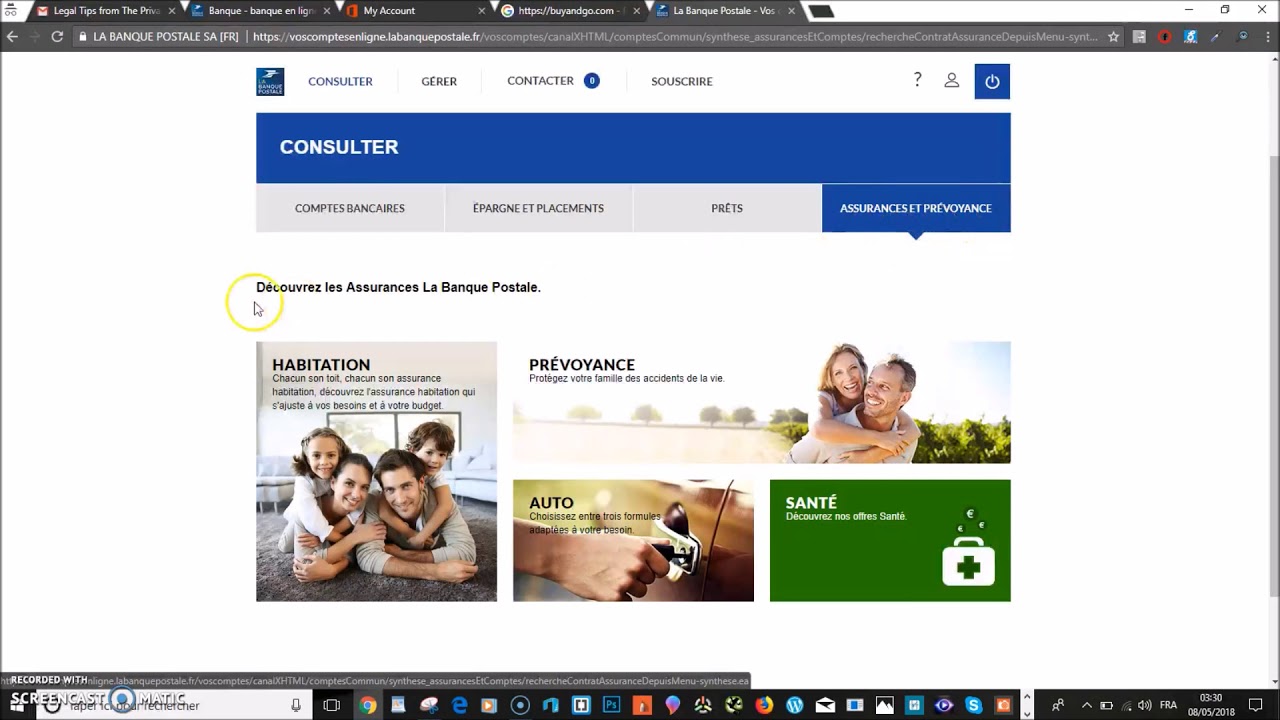1280x720 pixels.
Task: Open Firefox from taskbar
Action: click(764, 705)
